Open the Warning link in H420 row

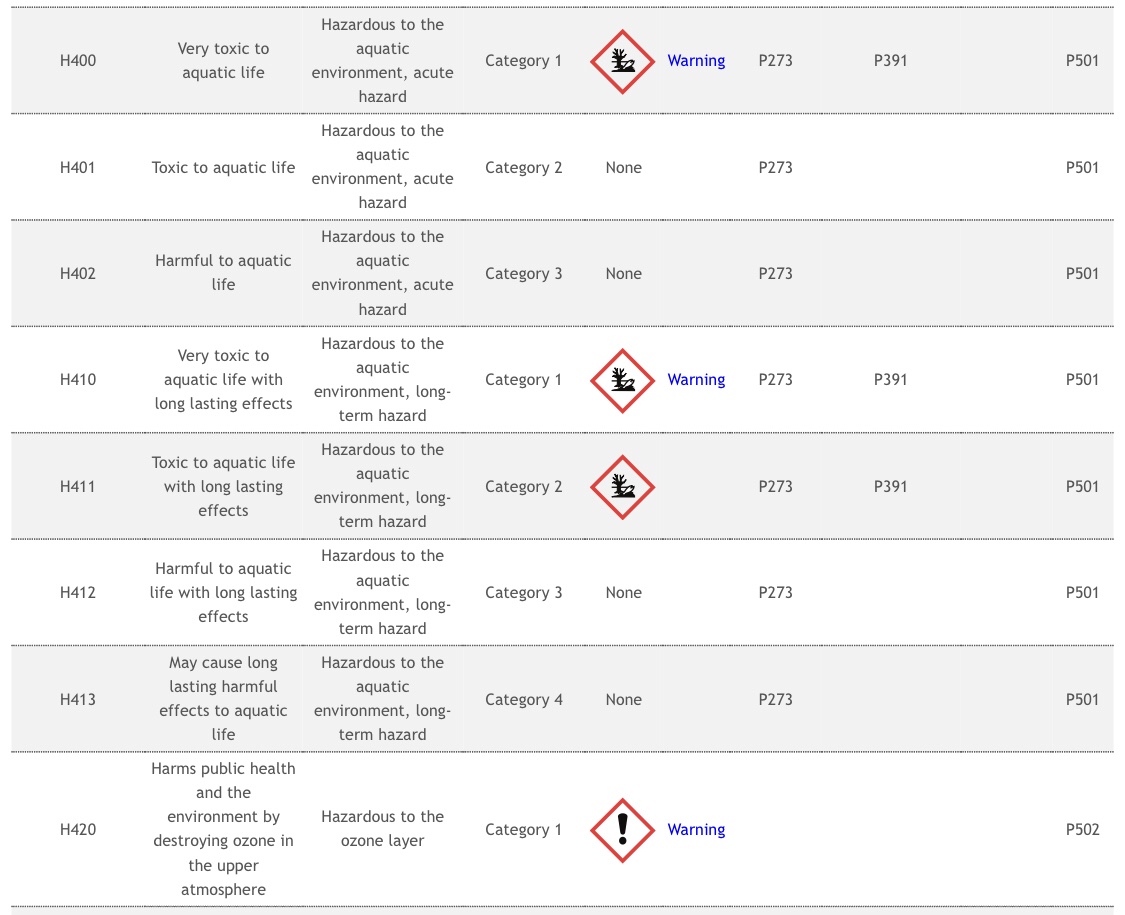696,830
